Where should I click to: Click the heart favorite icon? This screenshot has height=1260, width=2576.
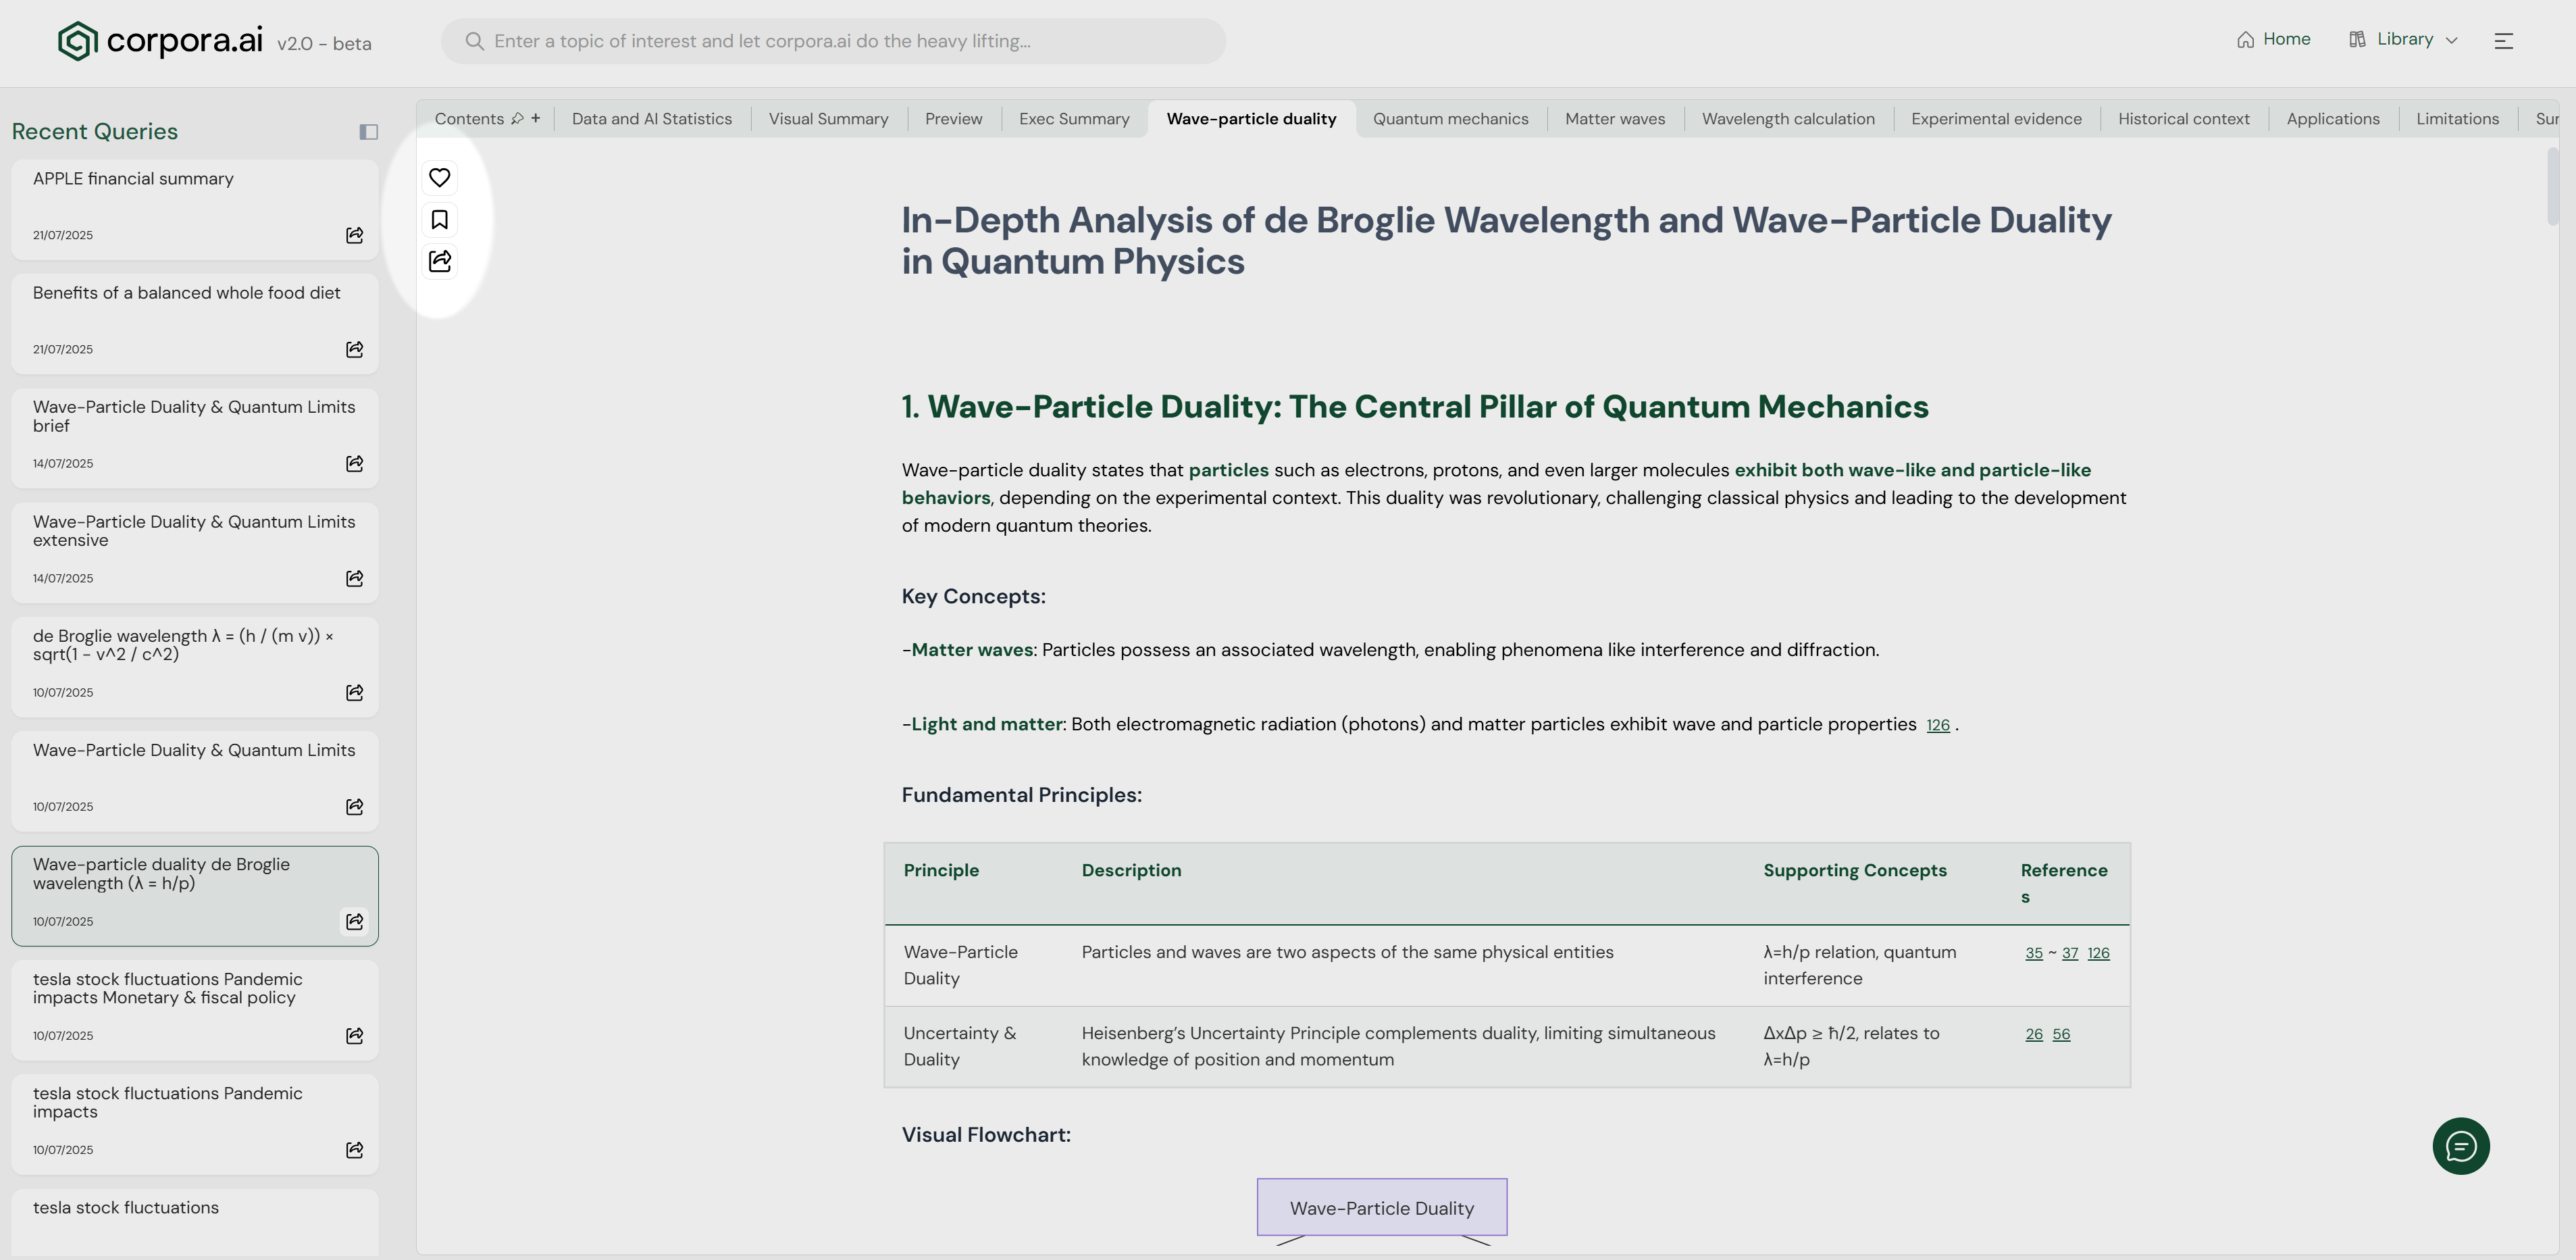tap(439, 178)
